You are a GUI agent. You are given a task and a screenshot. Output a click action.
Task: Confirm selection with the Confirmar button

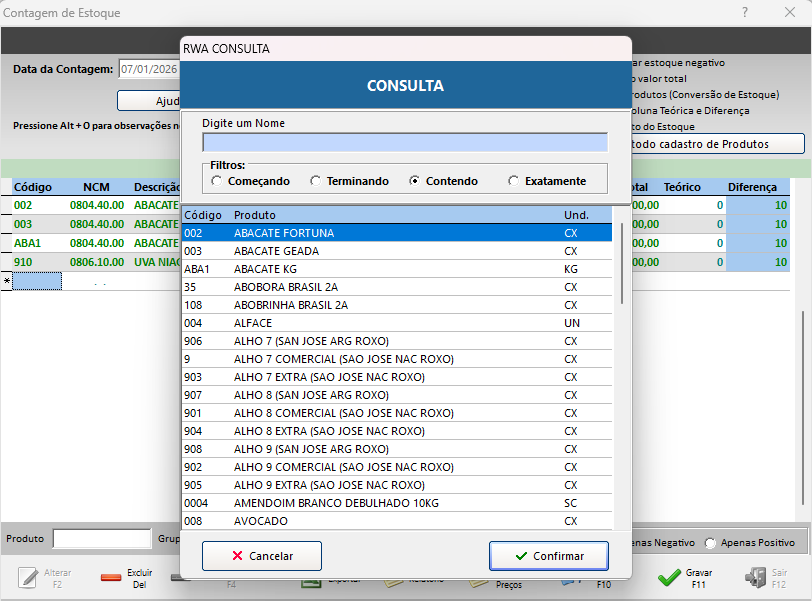pos(549,555)
